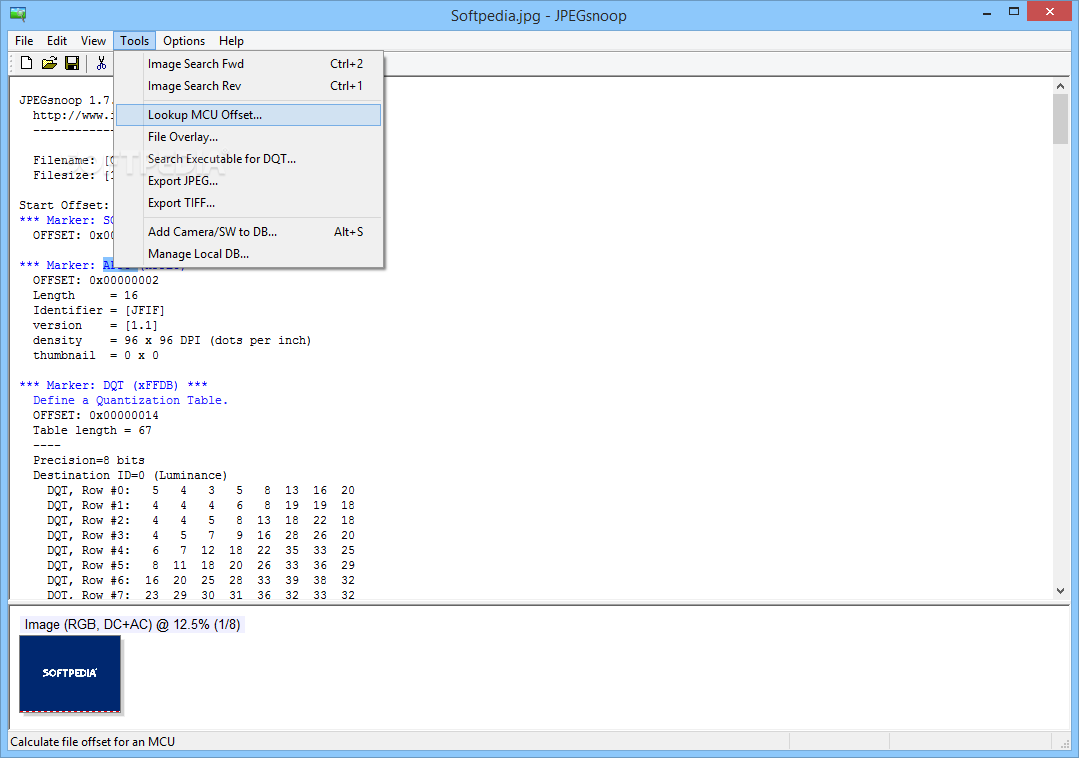The height and width of the screenshot is (758, 1079).
Task: Click the 'version = [1.1]' line
Action: 96,325
